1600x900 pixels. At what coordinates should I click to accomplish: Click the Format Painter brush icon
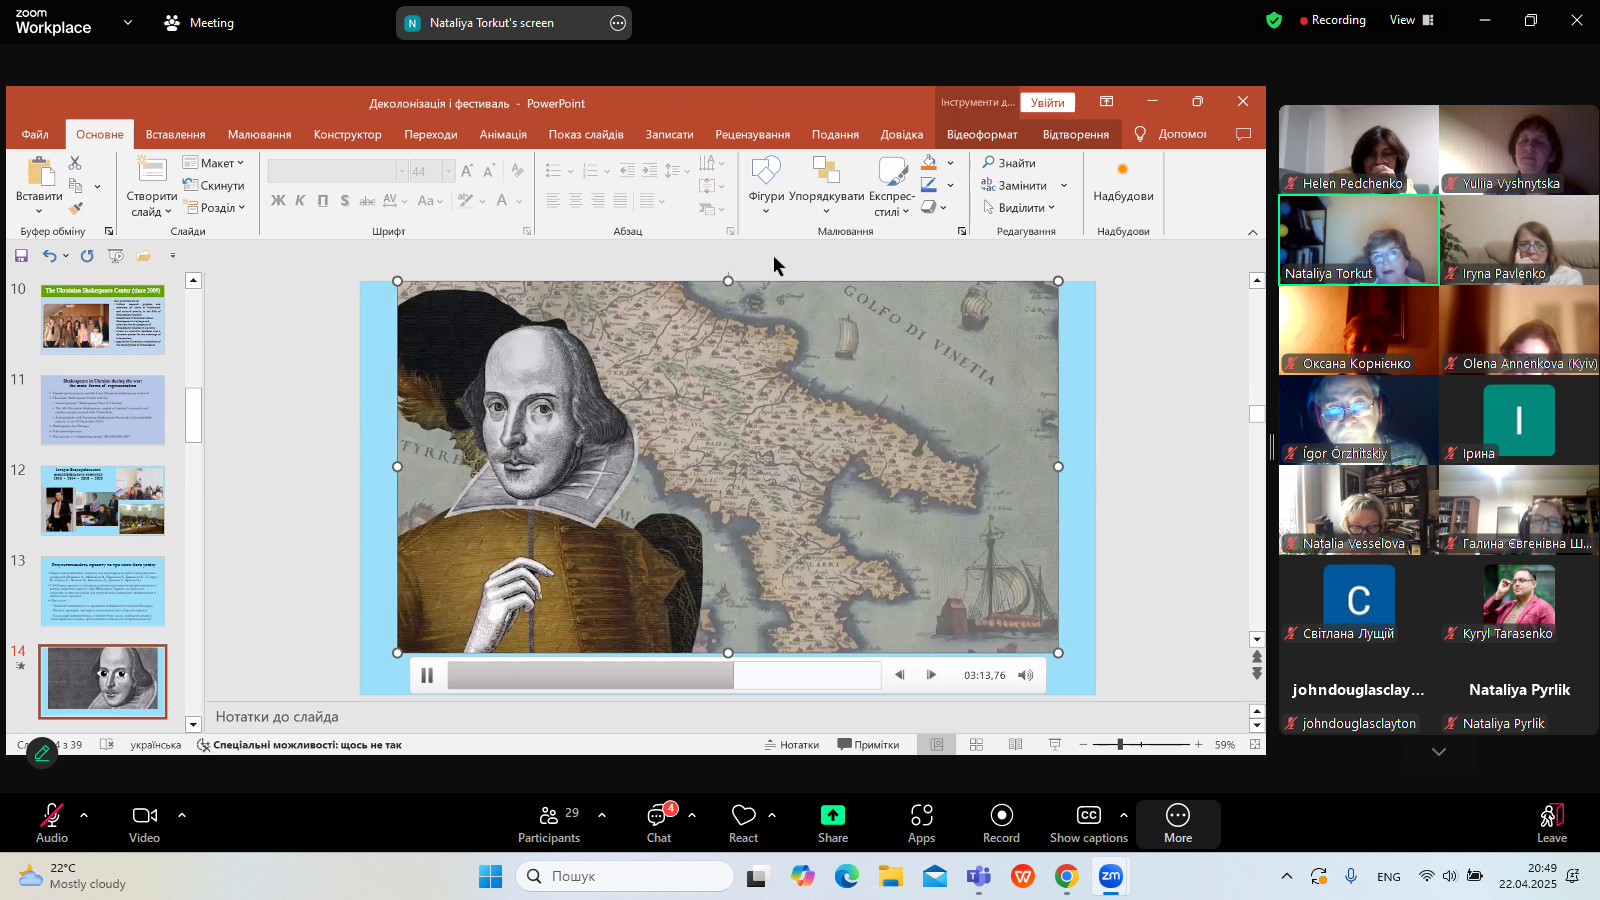click(x=76, y=208)
